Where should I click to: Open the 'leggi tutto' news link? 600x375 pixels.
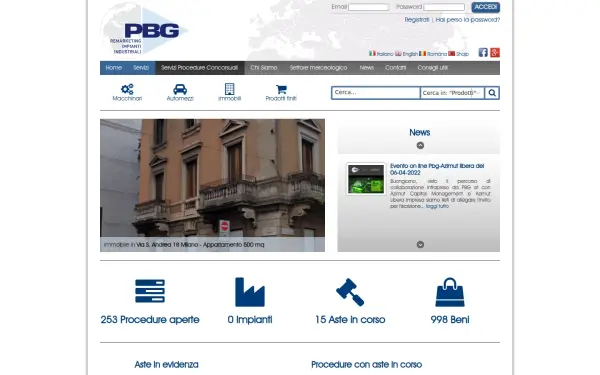coord(437,206)
